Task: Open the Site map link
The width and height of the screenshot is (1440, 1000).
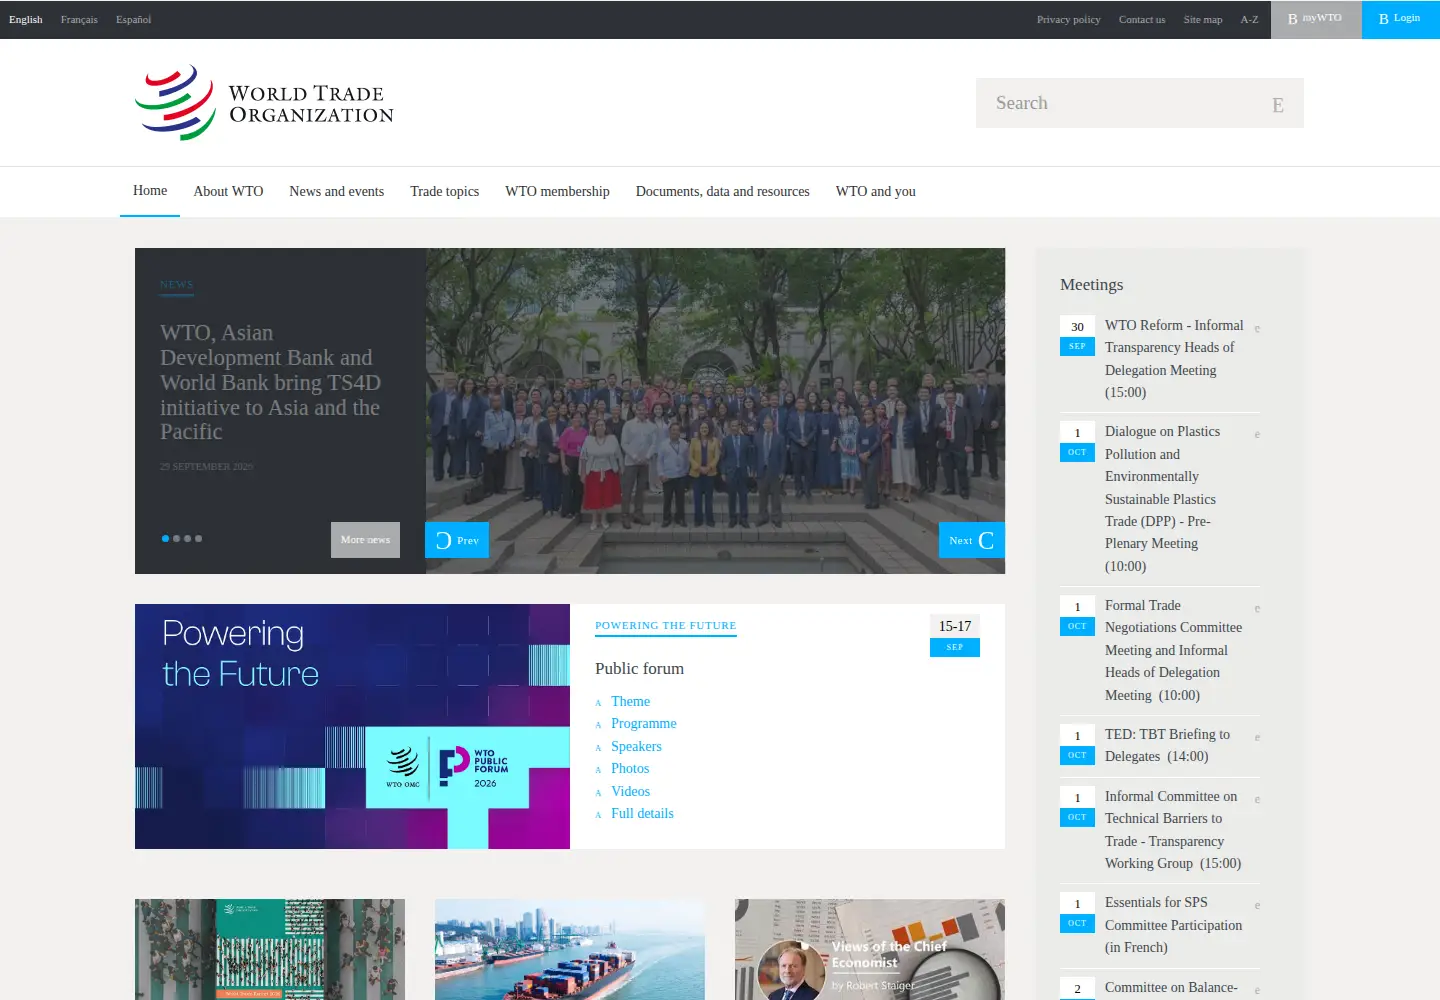Action: [1203, 19]
